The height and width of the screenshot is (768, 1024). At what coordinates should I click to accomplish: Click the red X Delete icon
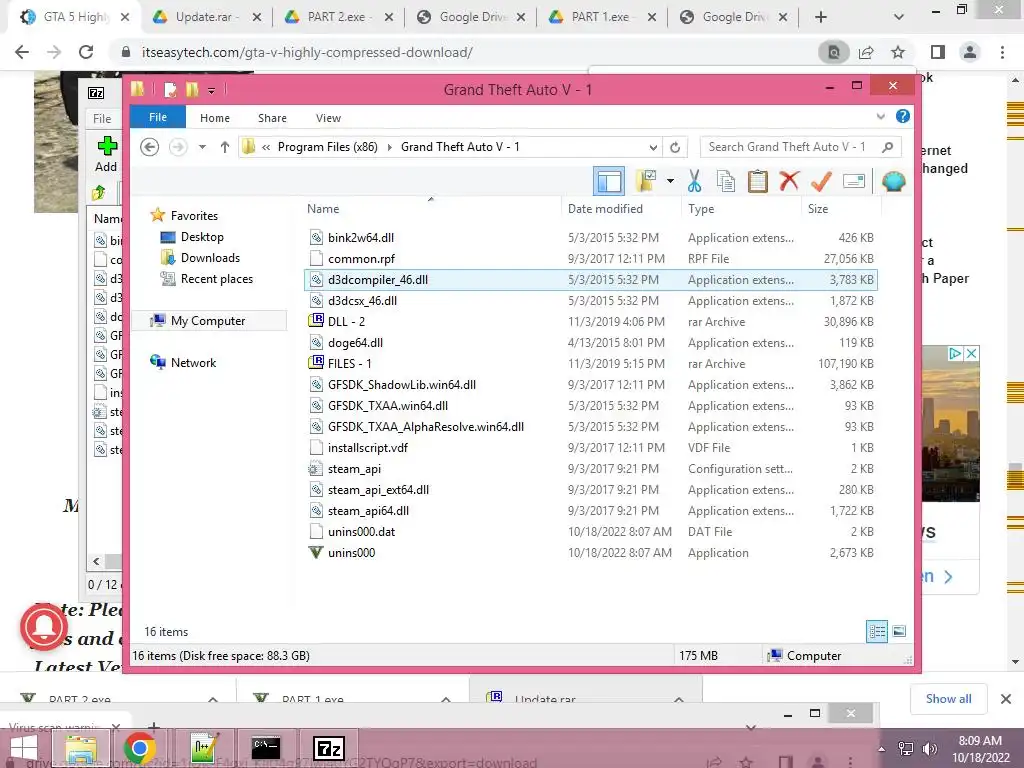tap(789, 181)
